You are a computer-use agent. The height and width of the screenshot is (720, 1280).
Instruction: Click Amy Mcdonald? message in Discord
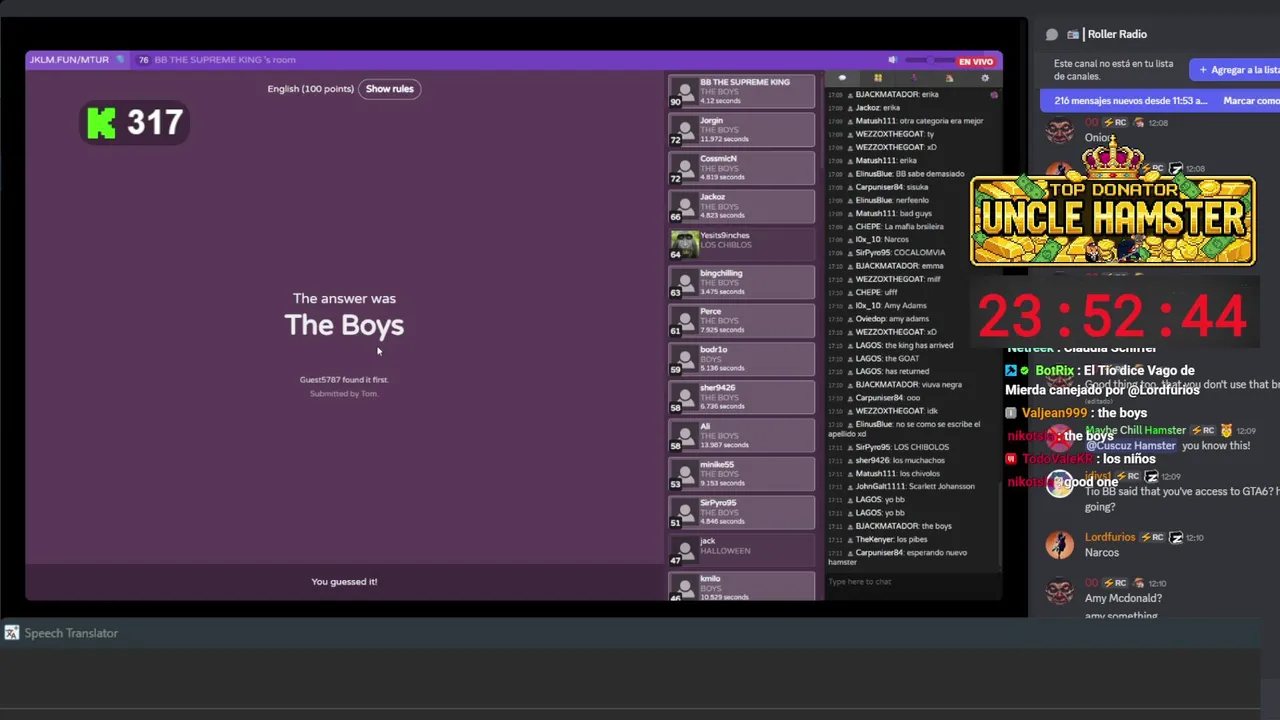coord(1123,599)
